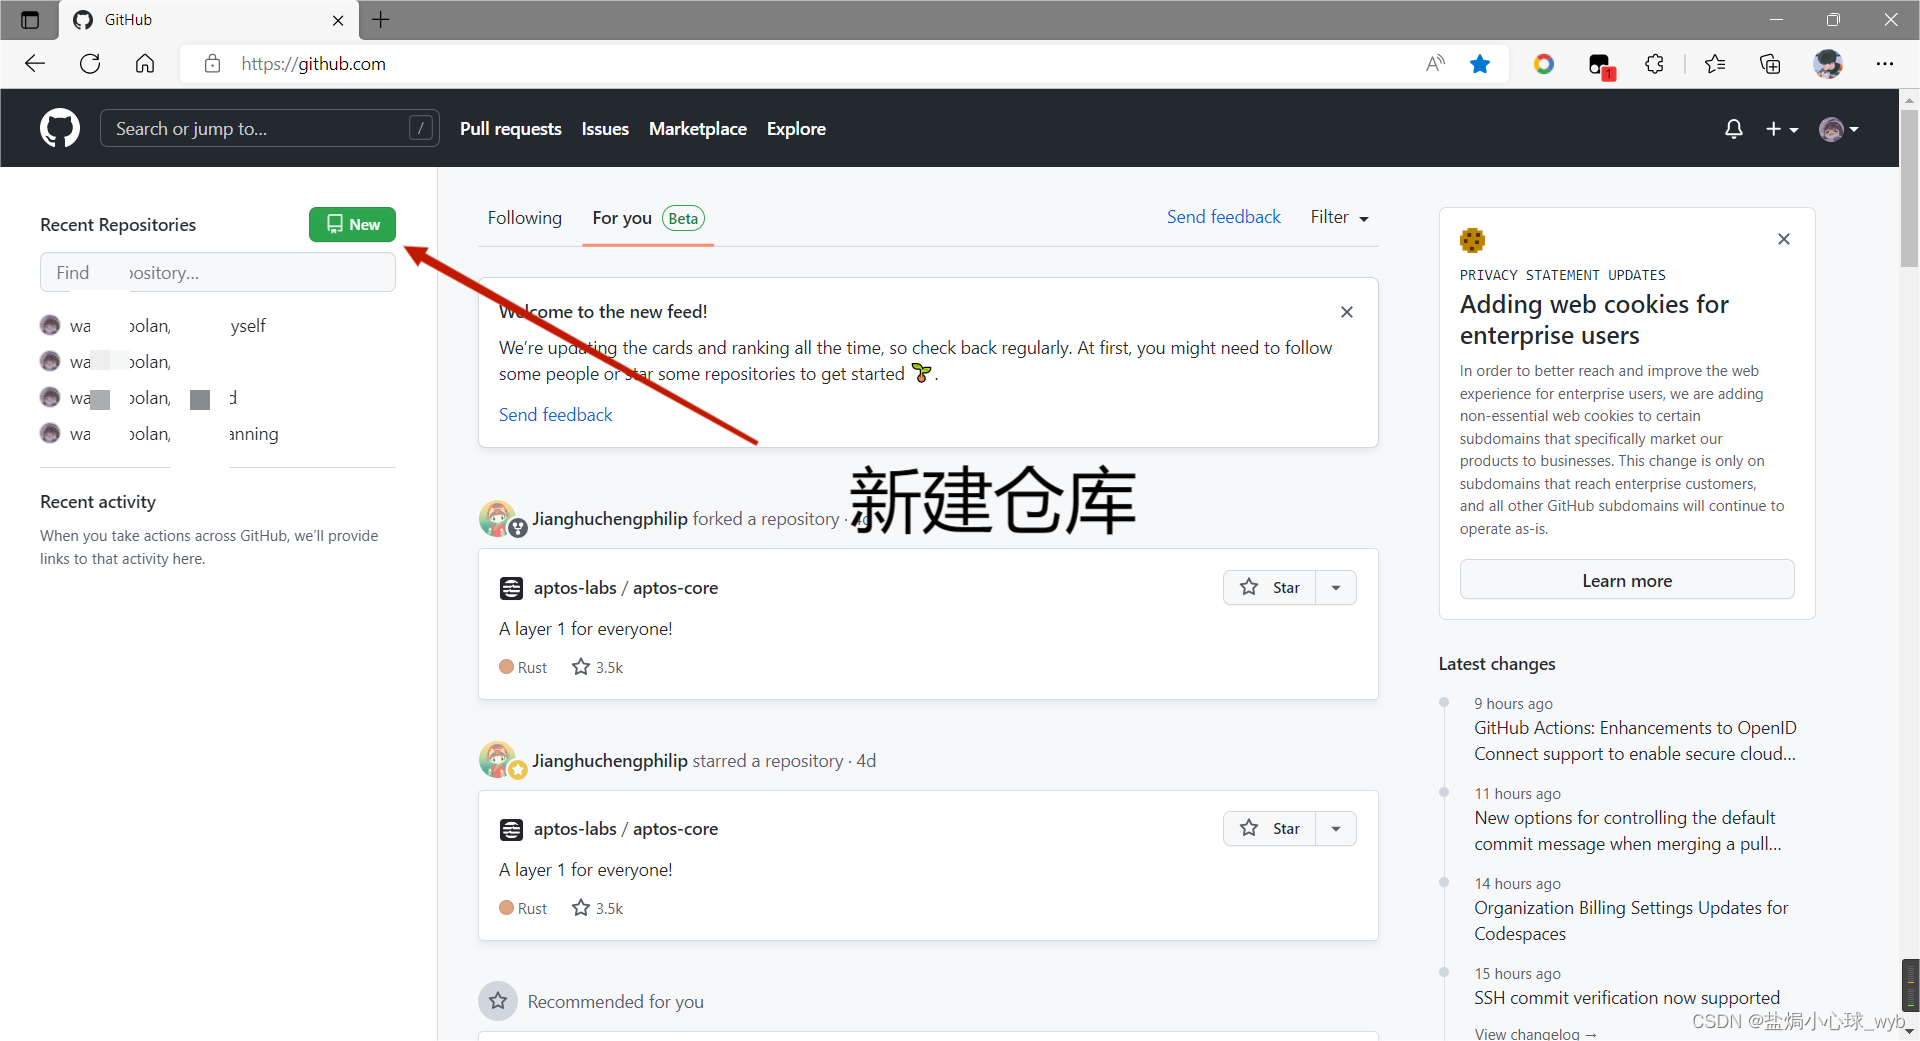Click the View changelog link
Image resolution: width=1920 pixels, height=1041 pixels.
pyautogui.click(x=1535, y=1033)
